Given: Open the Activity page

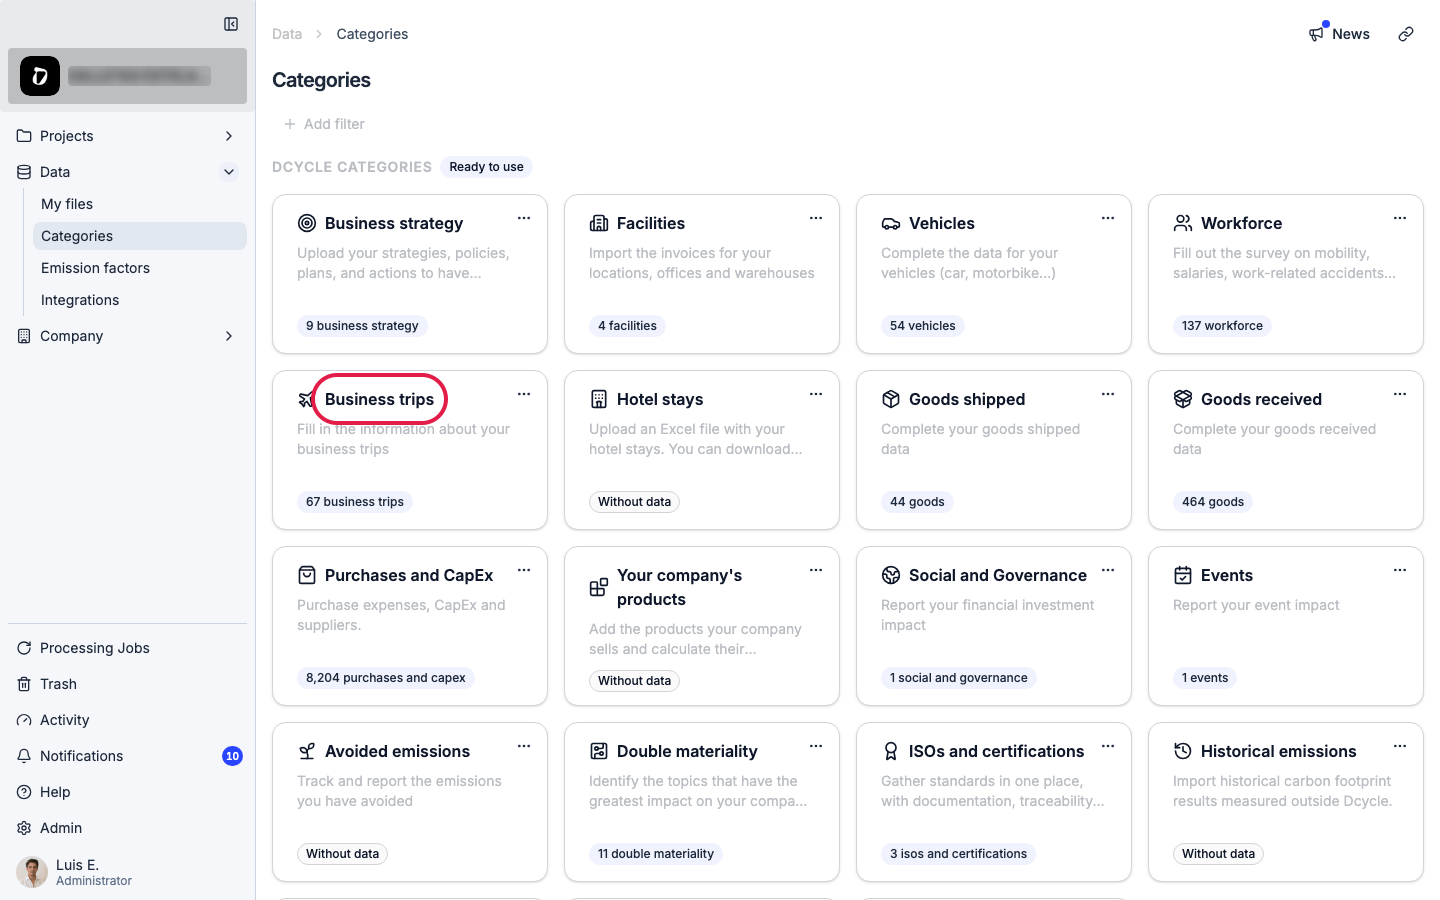Looking at the screenshot, I should pos(127,720).
